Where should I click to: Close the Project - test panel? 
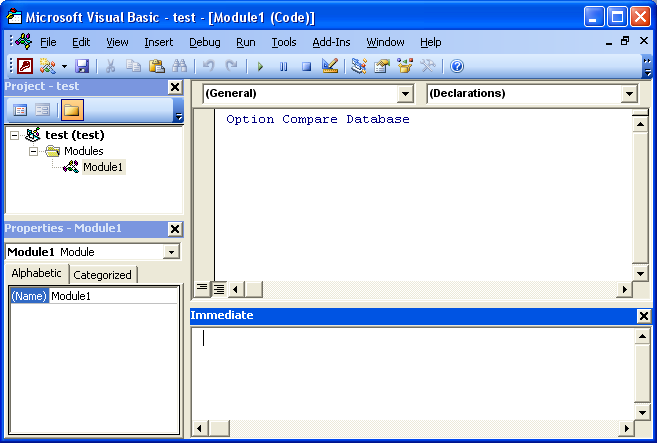(175, 87)
